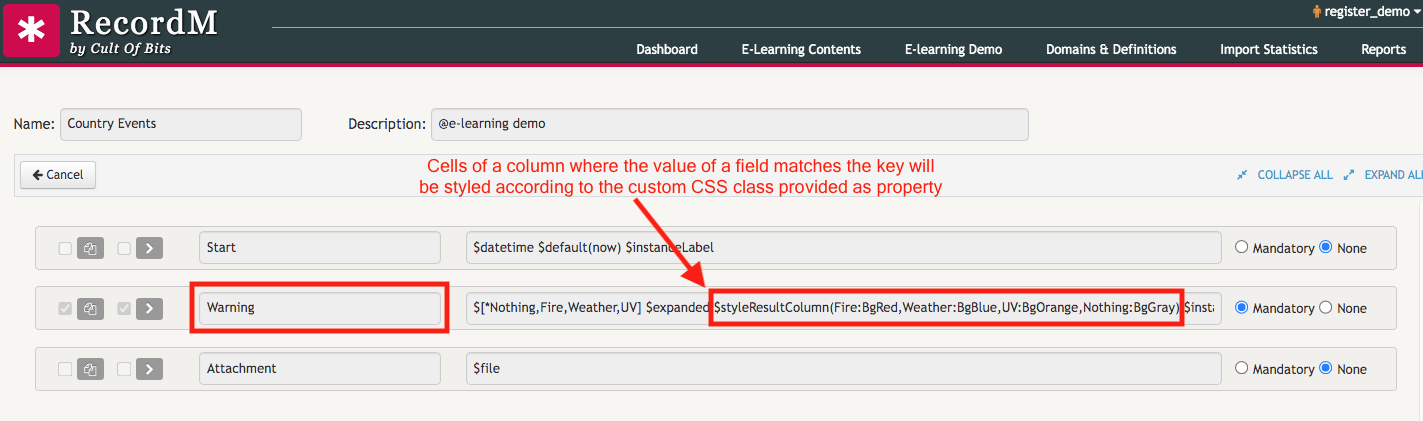Open Domains & Definitions menu

pos(1111,49)
